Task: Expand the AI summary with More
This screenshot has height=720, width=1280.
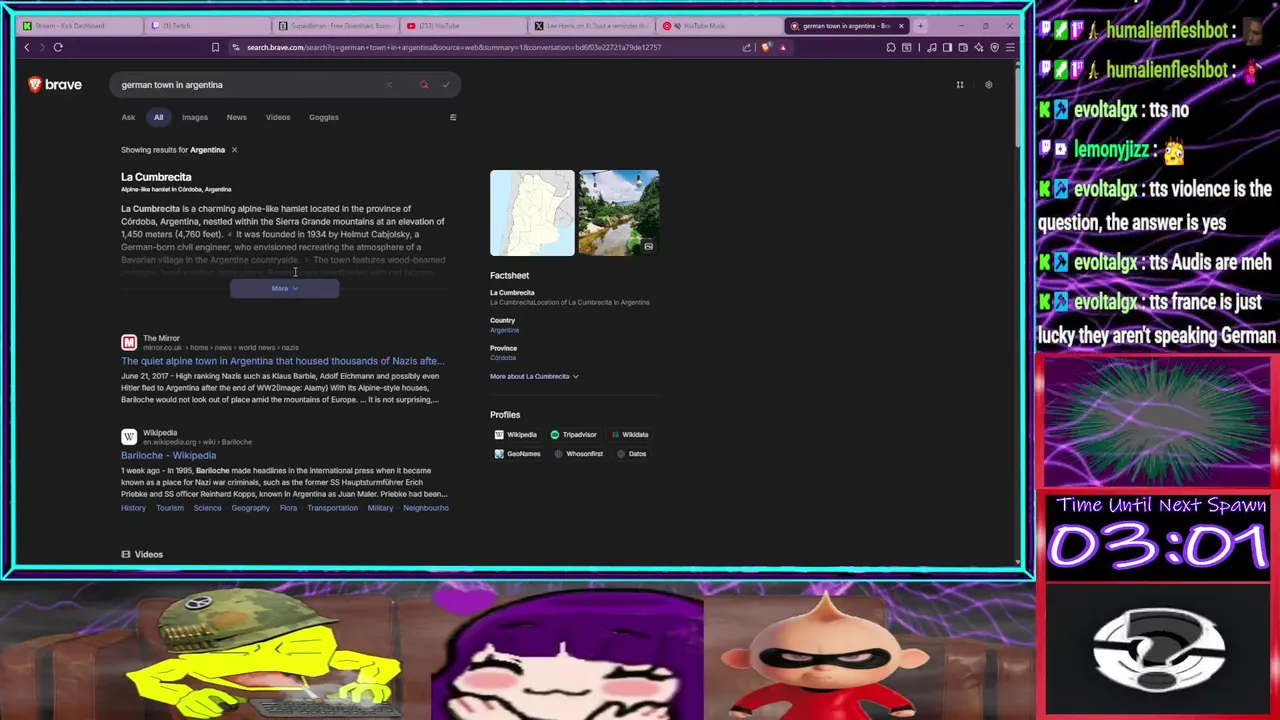Action: [x=284, y=289]
